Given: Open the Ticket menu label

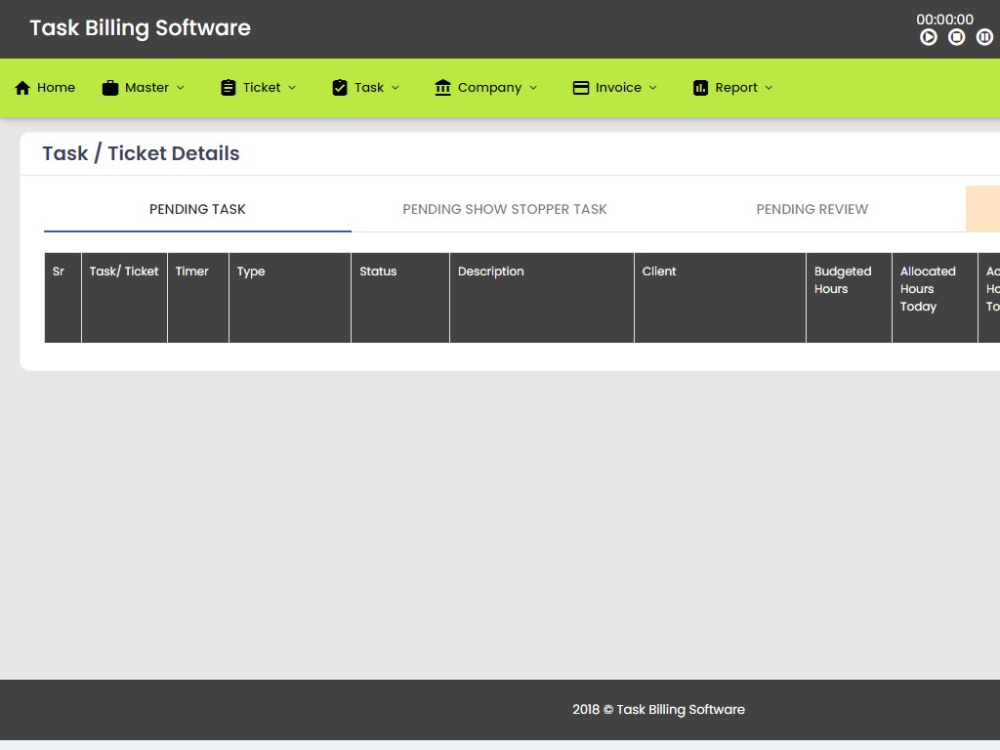Looking at the screenshot, I should tap(261, 87).
